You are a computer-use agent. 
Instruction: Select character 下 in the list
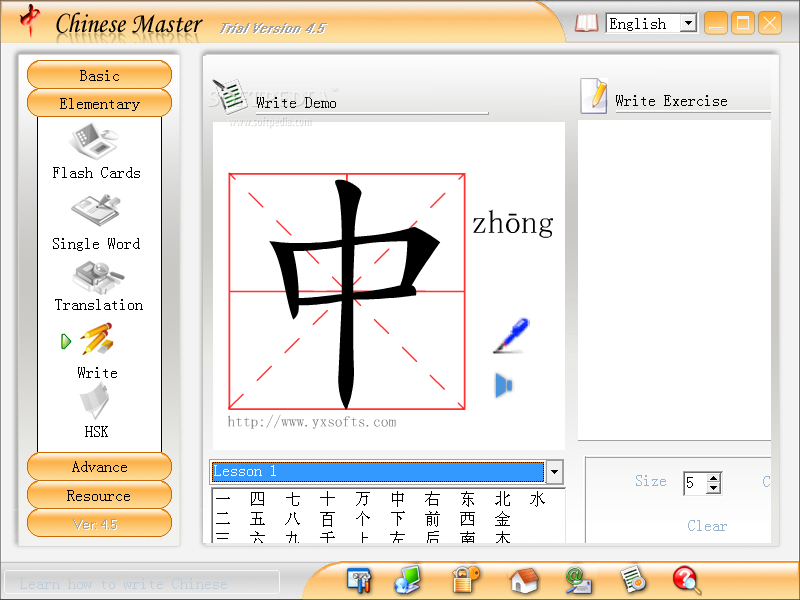coord(397,519)
